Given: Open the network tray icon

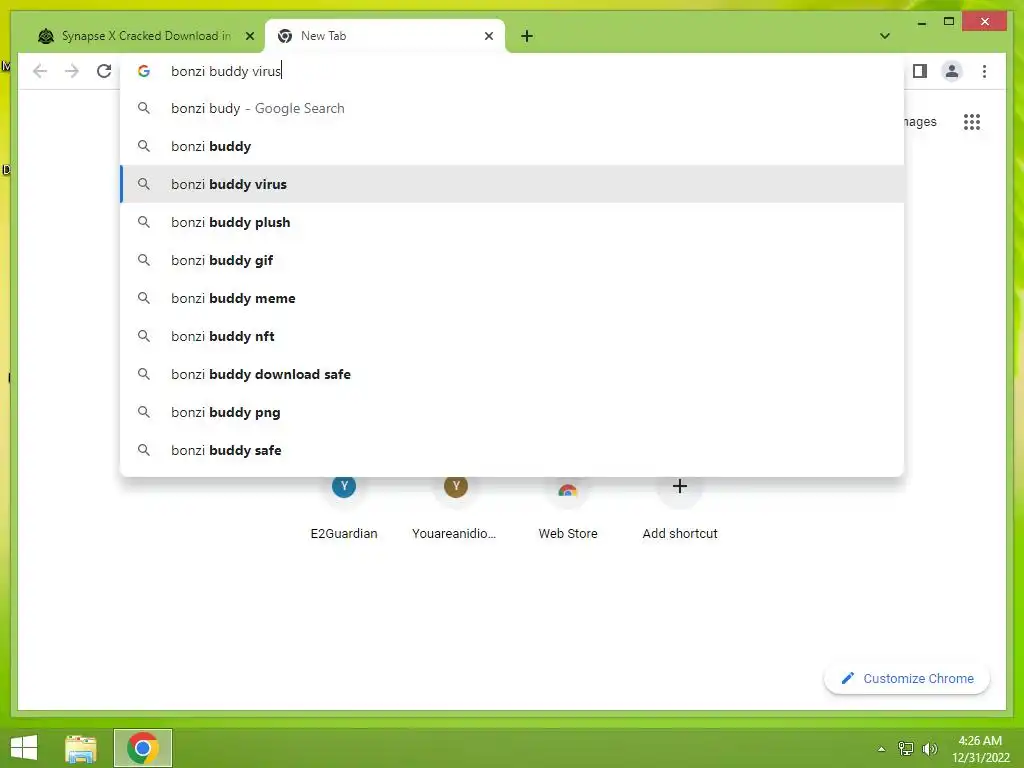Looking at the screenshot, I should (906, 748).
